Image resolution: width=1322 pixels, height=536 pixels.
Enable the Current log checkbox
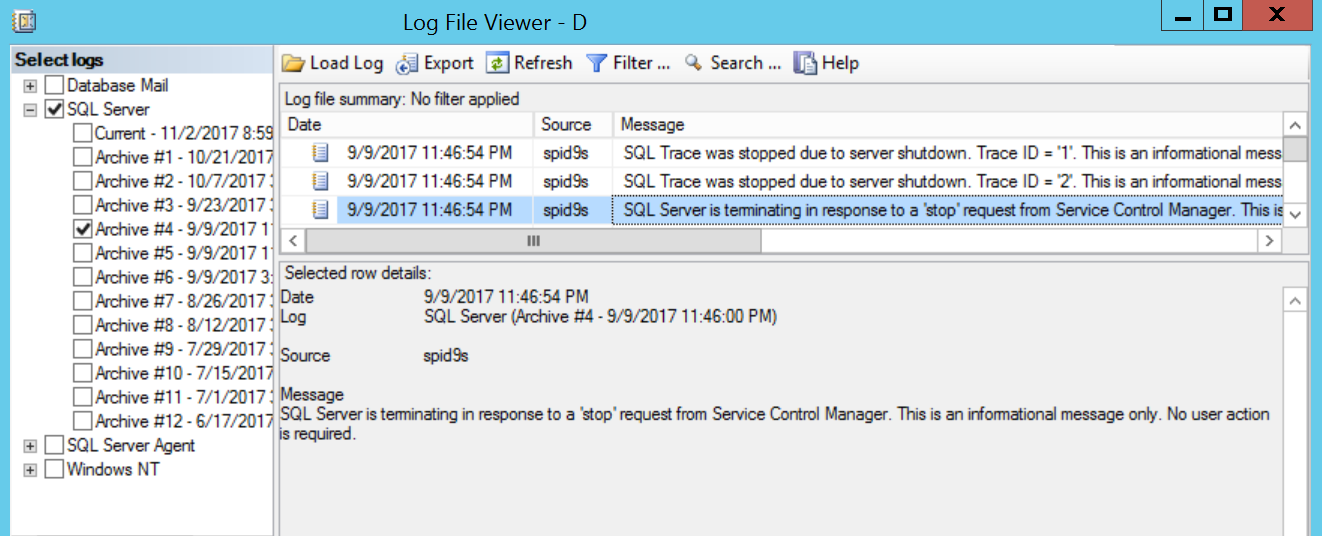(x=83, y=134)
